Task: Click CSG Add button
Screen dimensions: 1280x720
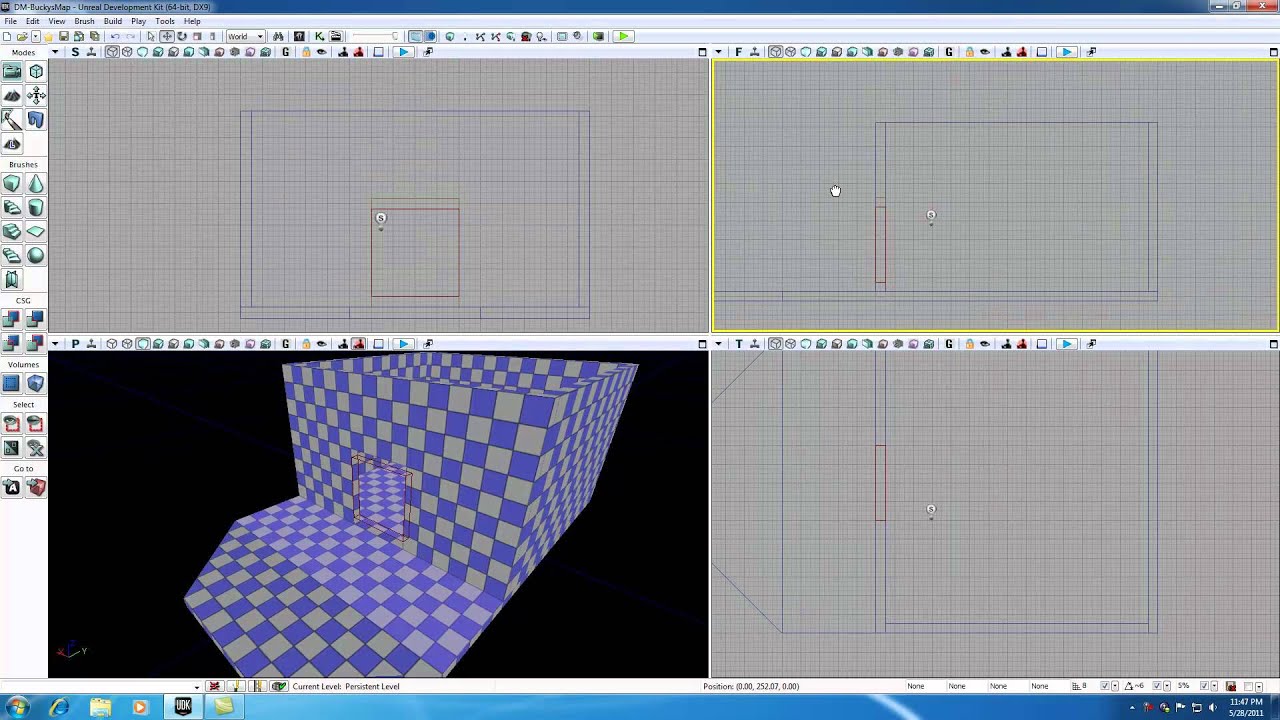Action: coord(12,319)
